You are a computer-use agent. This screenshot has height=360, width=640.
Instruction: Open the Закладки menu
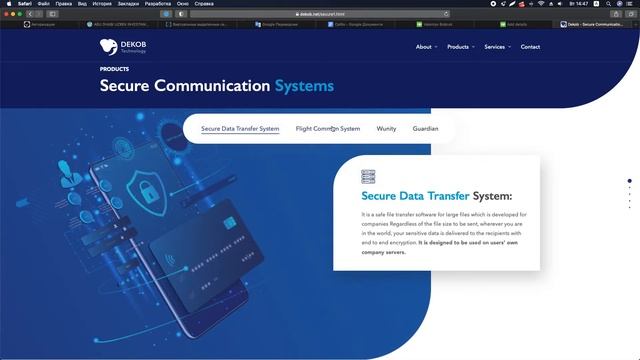[128, 4]
